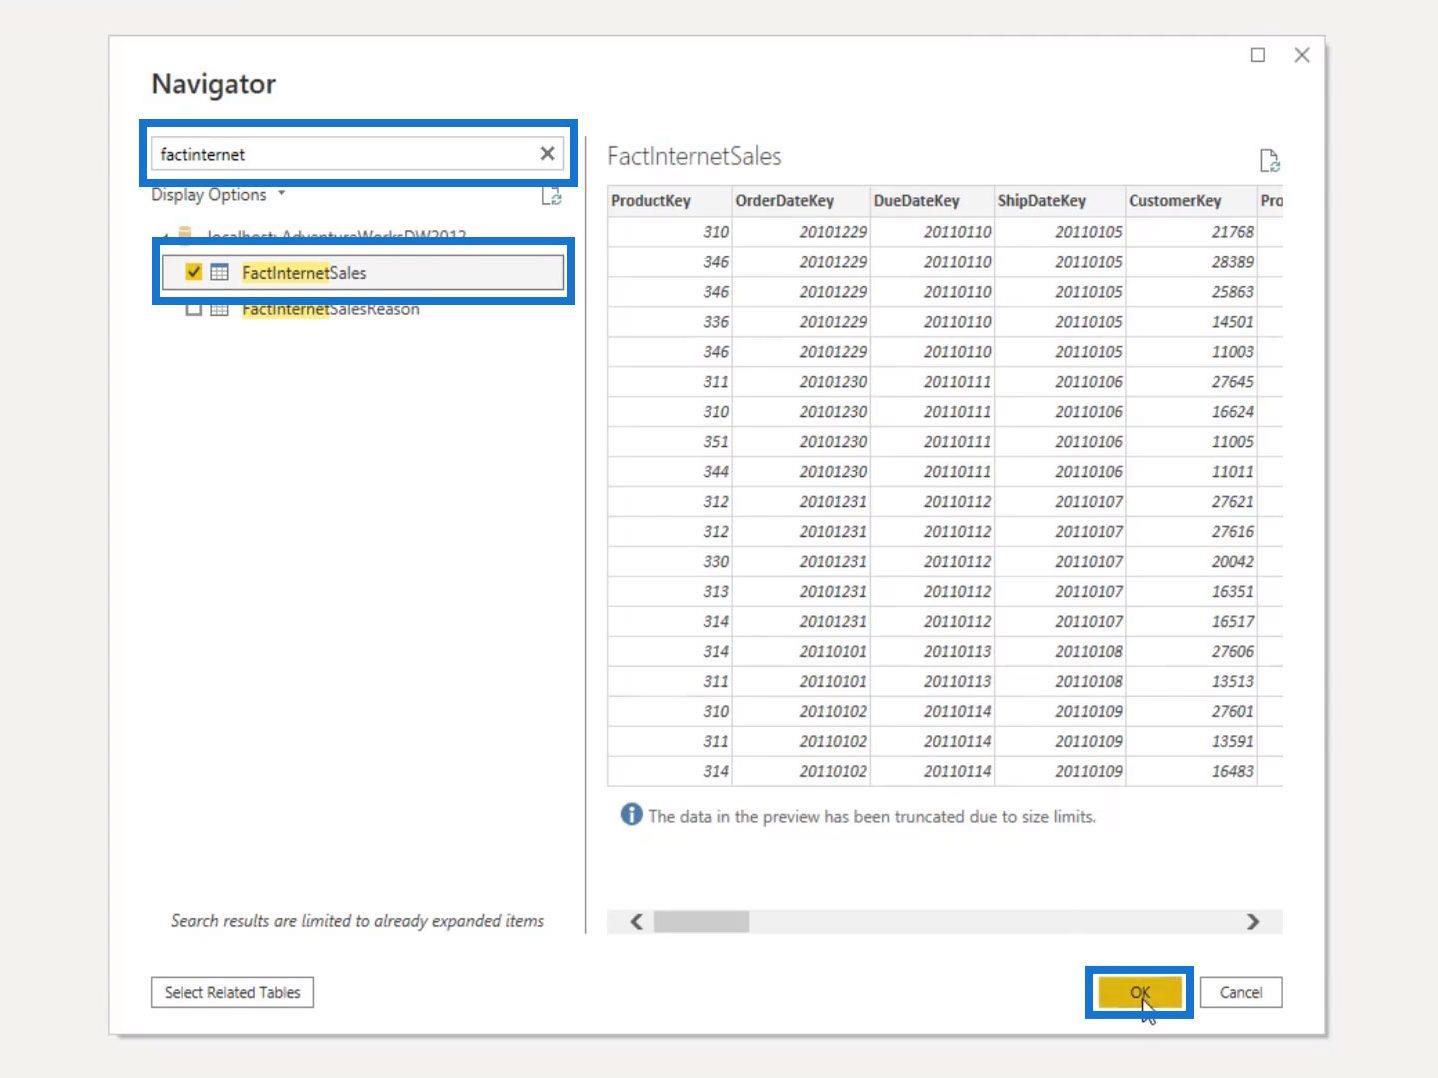The image size is (1438, 1078).
Task: Click the FactInternetSales table icon
Action: click(219, 272)
